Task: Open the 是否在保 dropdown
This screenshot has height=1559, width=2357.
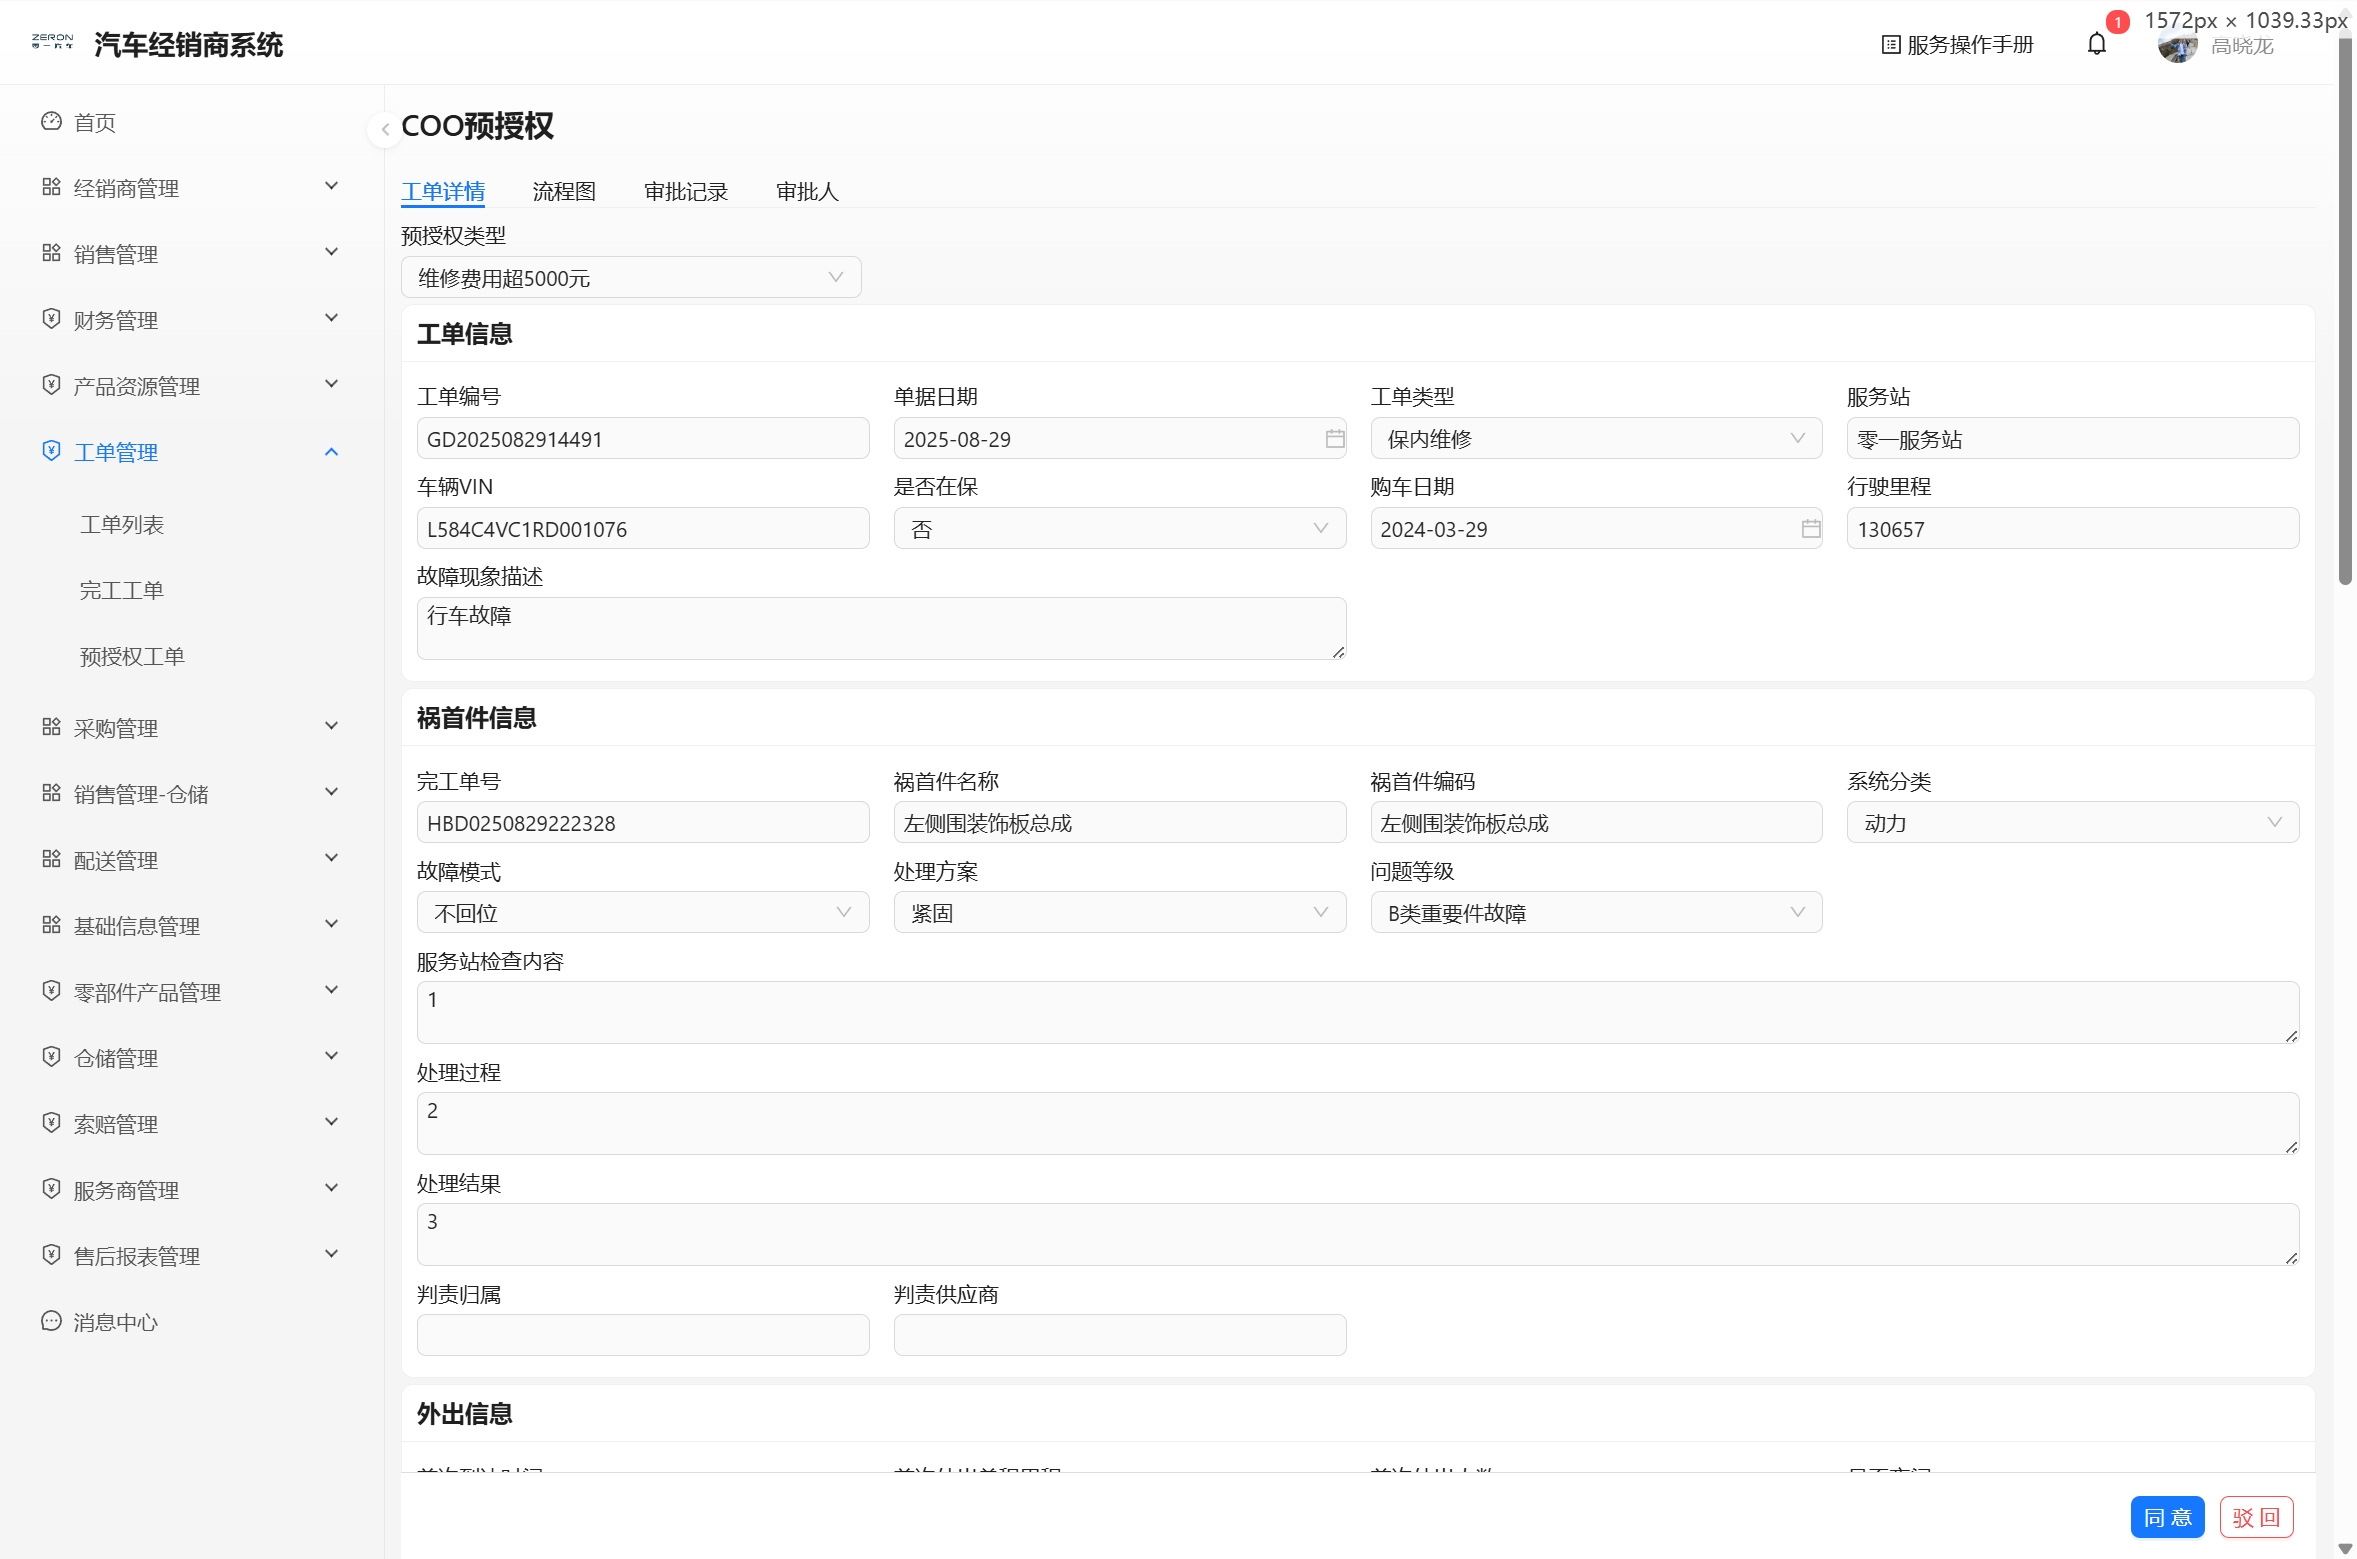Action: pyautogui.click(x=1119, y=529)
